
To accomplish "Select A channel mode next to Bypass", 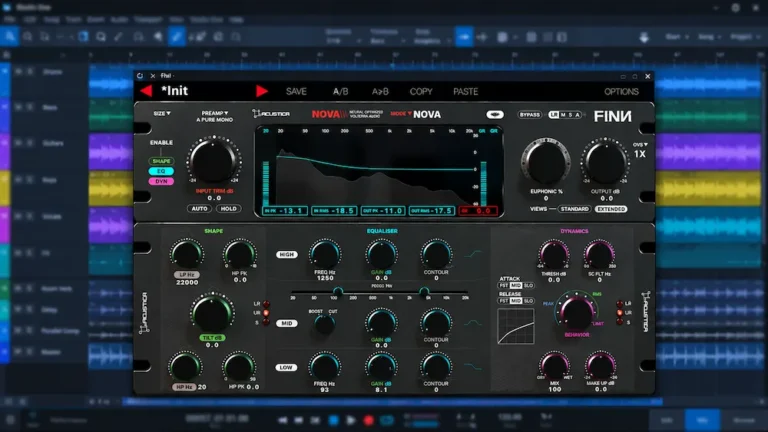I will tap(578, 115).
